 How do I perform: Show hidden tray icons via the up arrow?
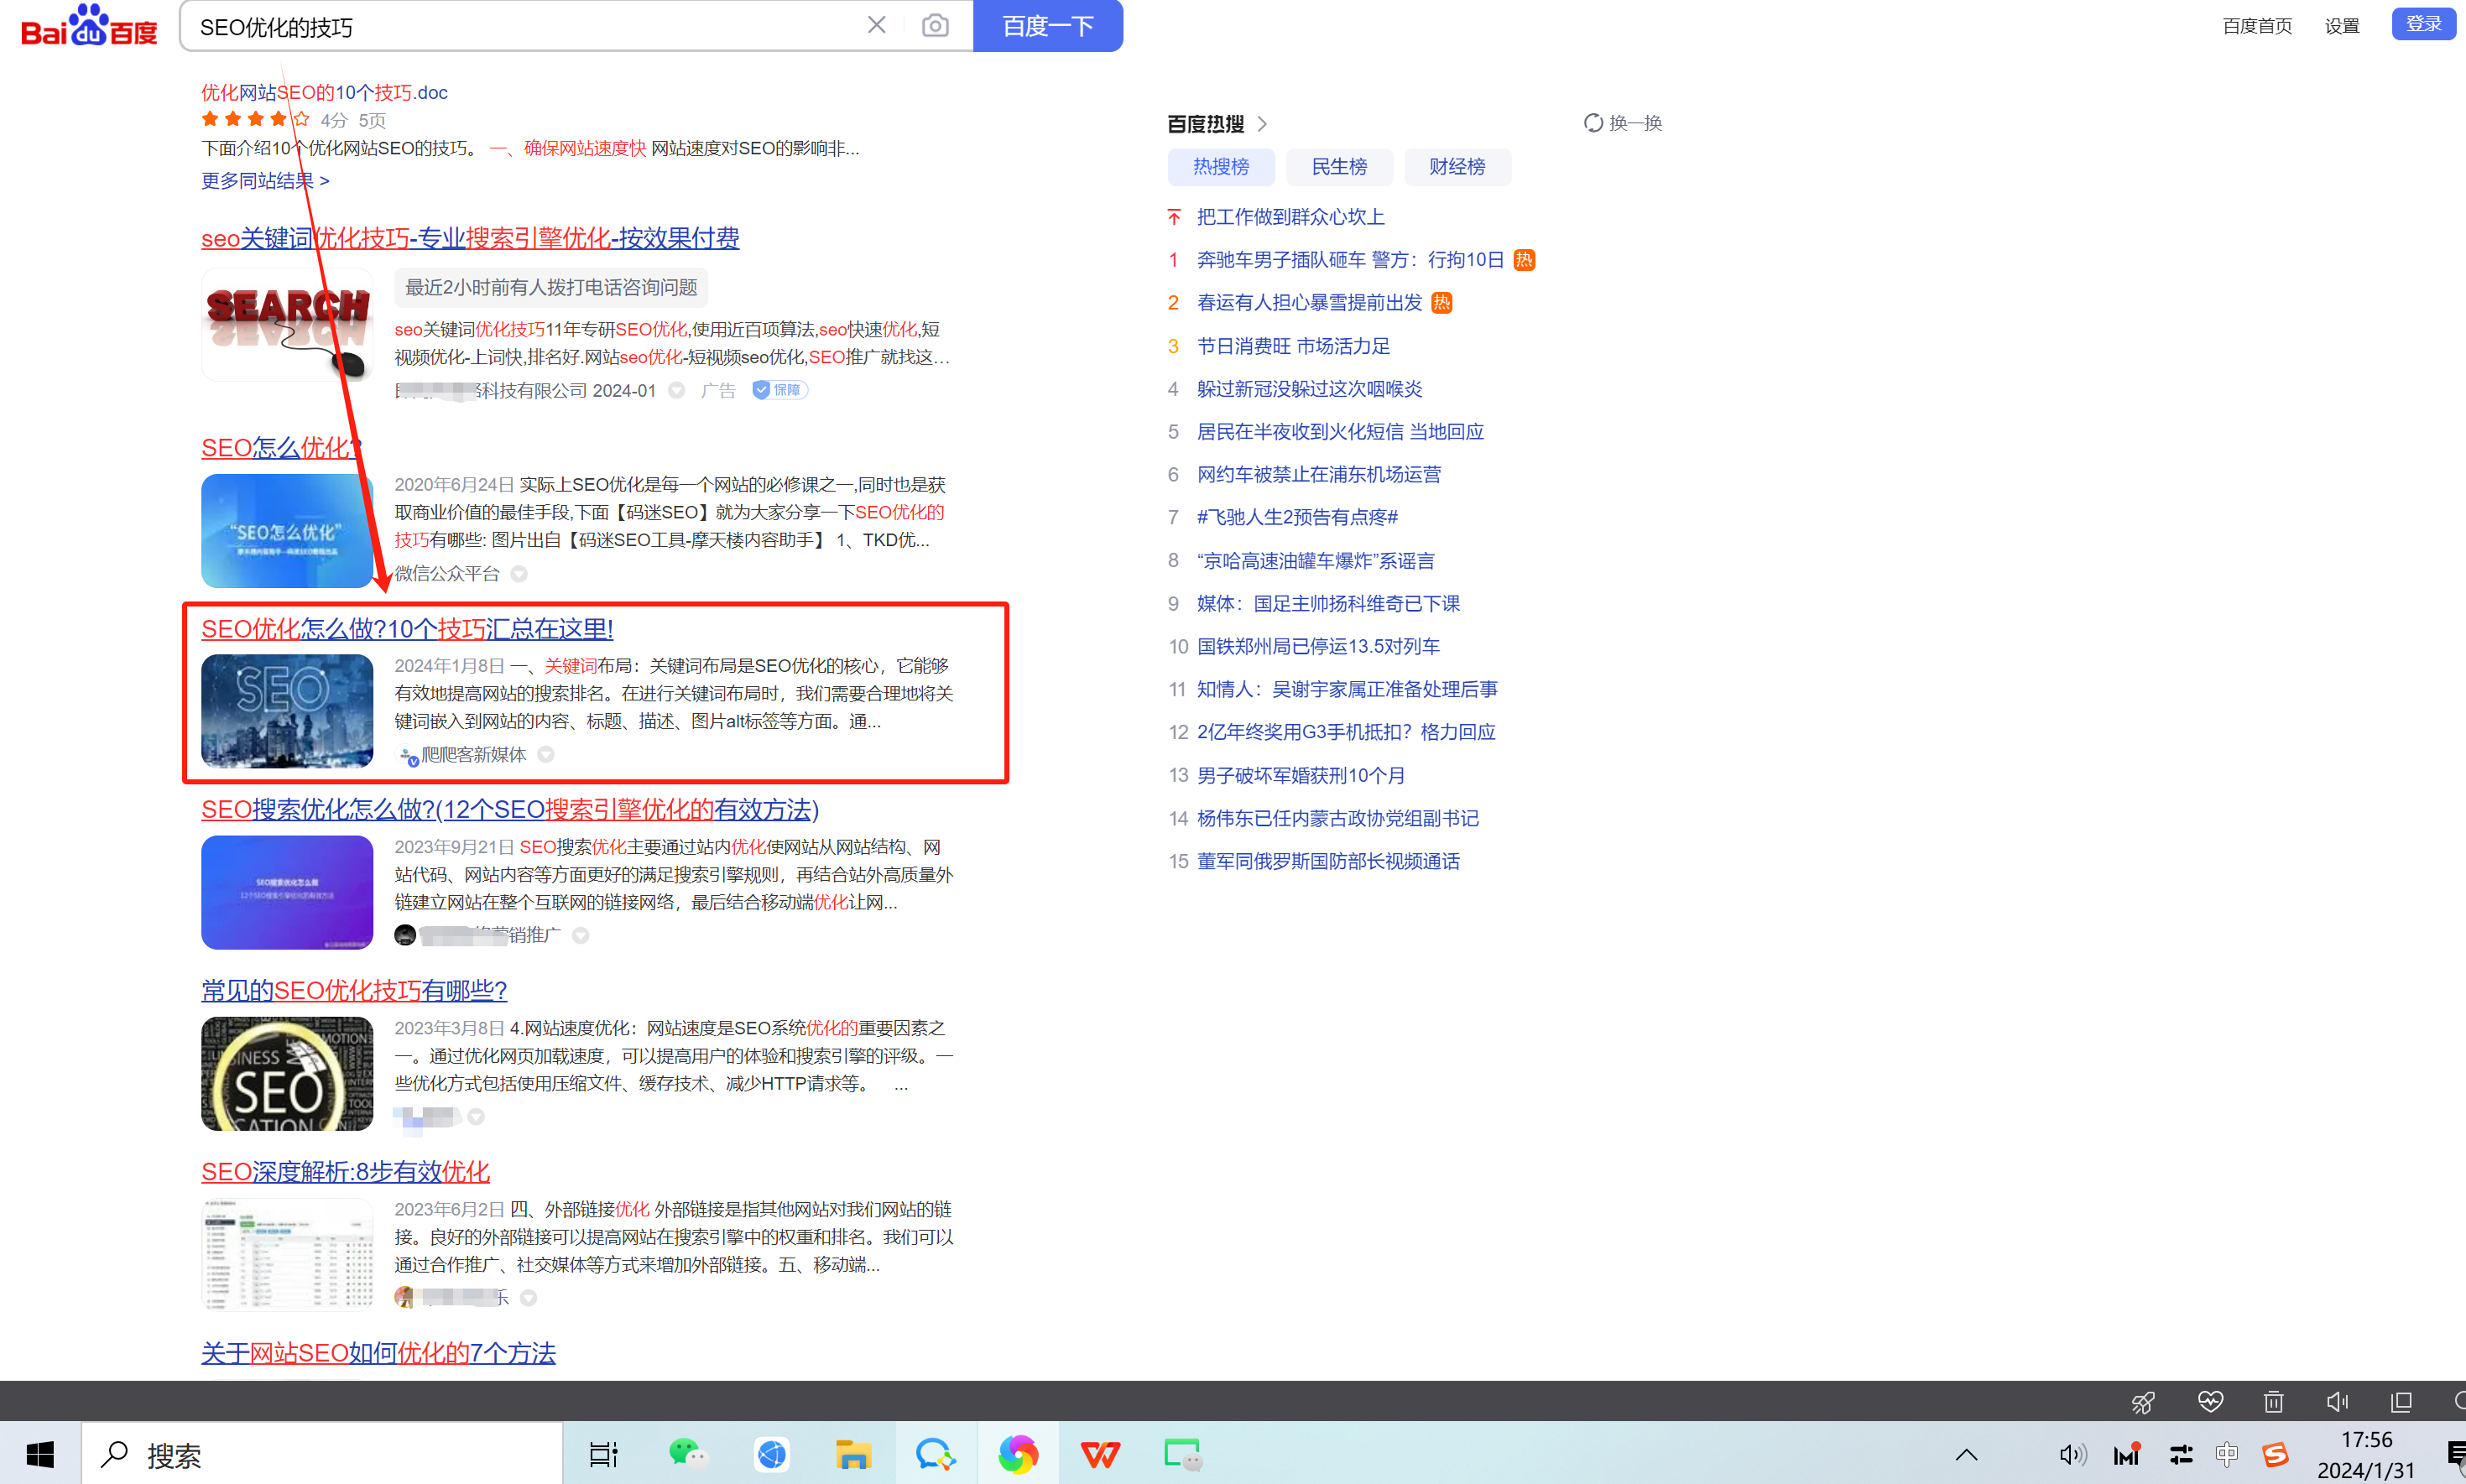(1965, 1455)
